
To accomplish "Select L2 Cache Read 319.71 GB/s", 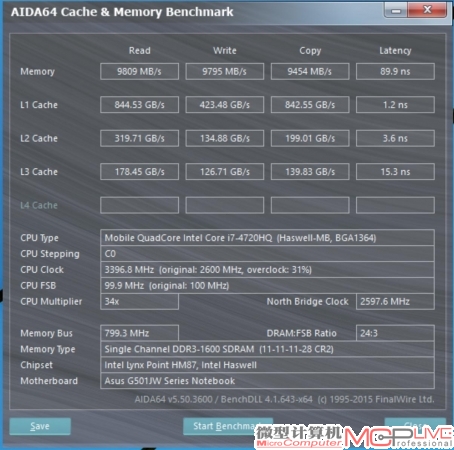I will click(x=139, y=138).
